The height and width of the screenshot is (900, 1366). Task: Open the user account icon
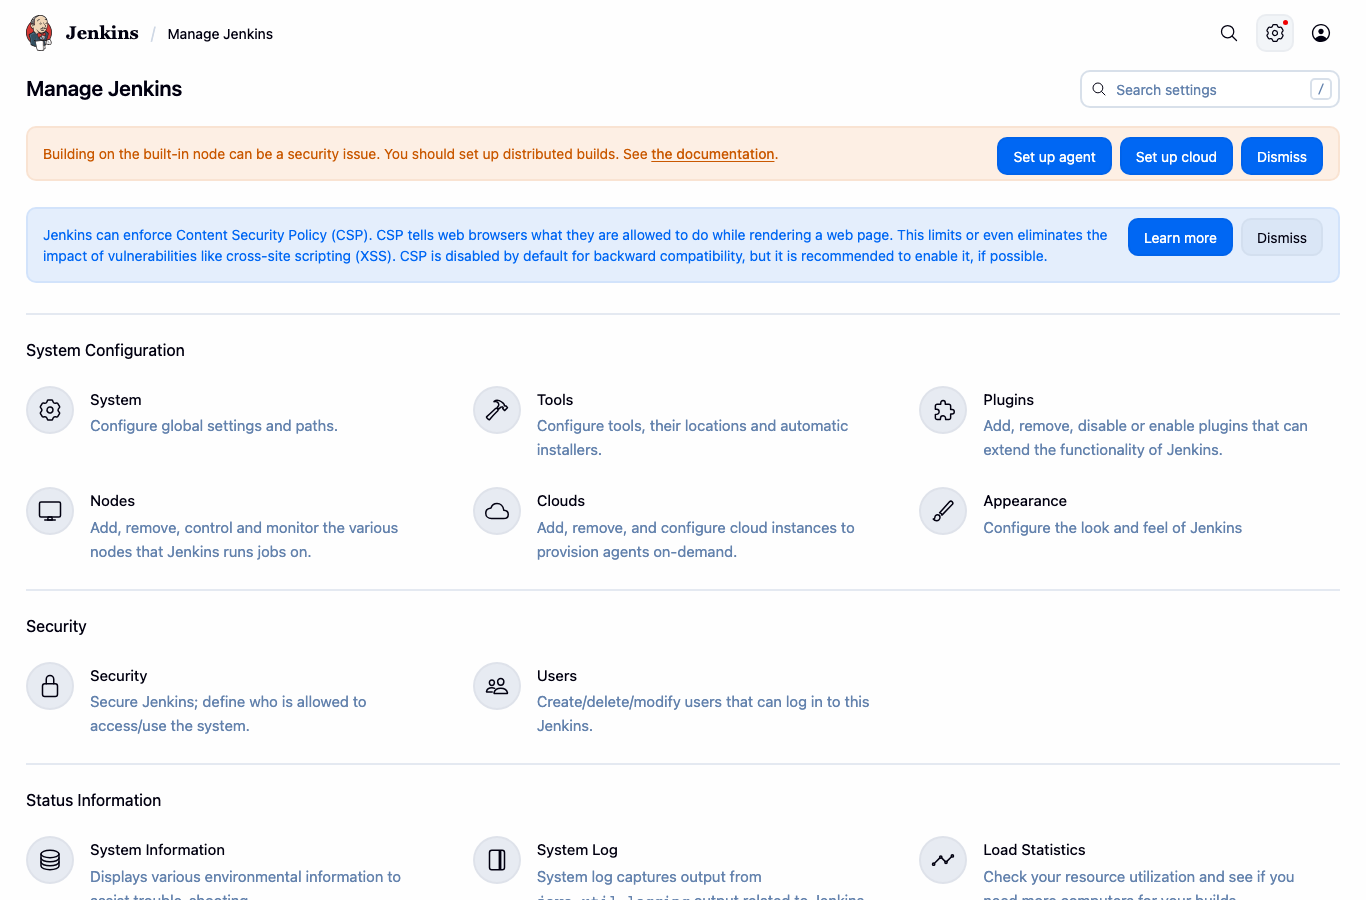[1321, 33]
